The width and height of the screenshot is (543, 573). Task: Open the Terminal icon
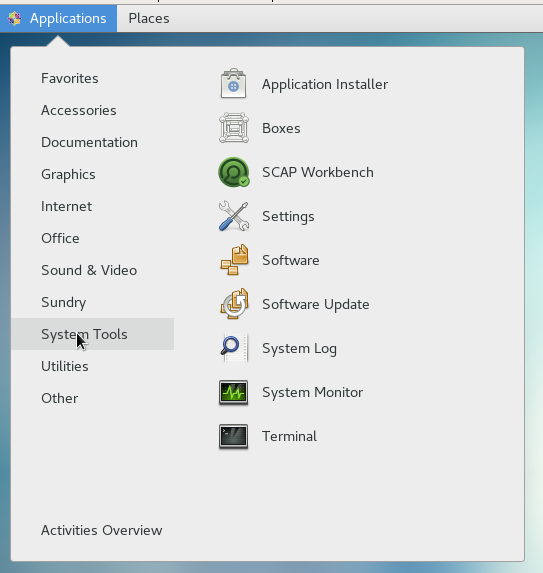233,436
